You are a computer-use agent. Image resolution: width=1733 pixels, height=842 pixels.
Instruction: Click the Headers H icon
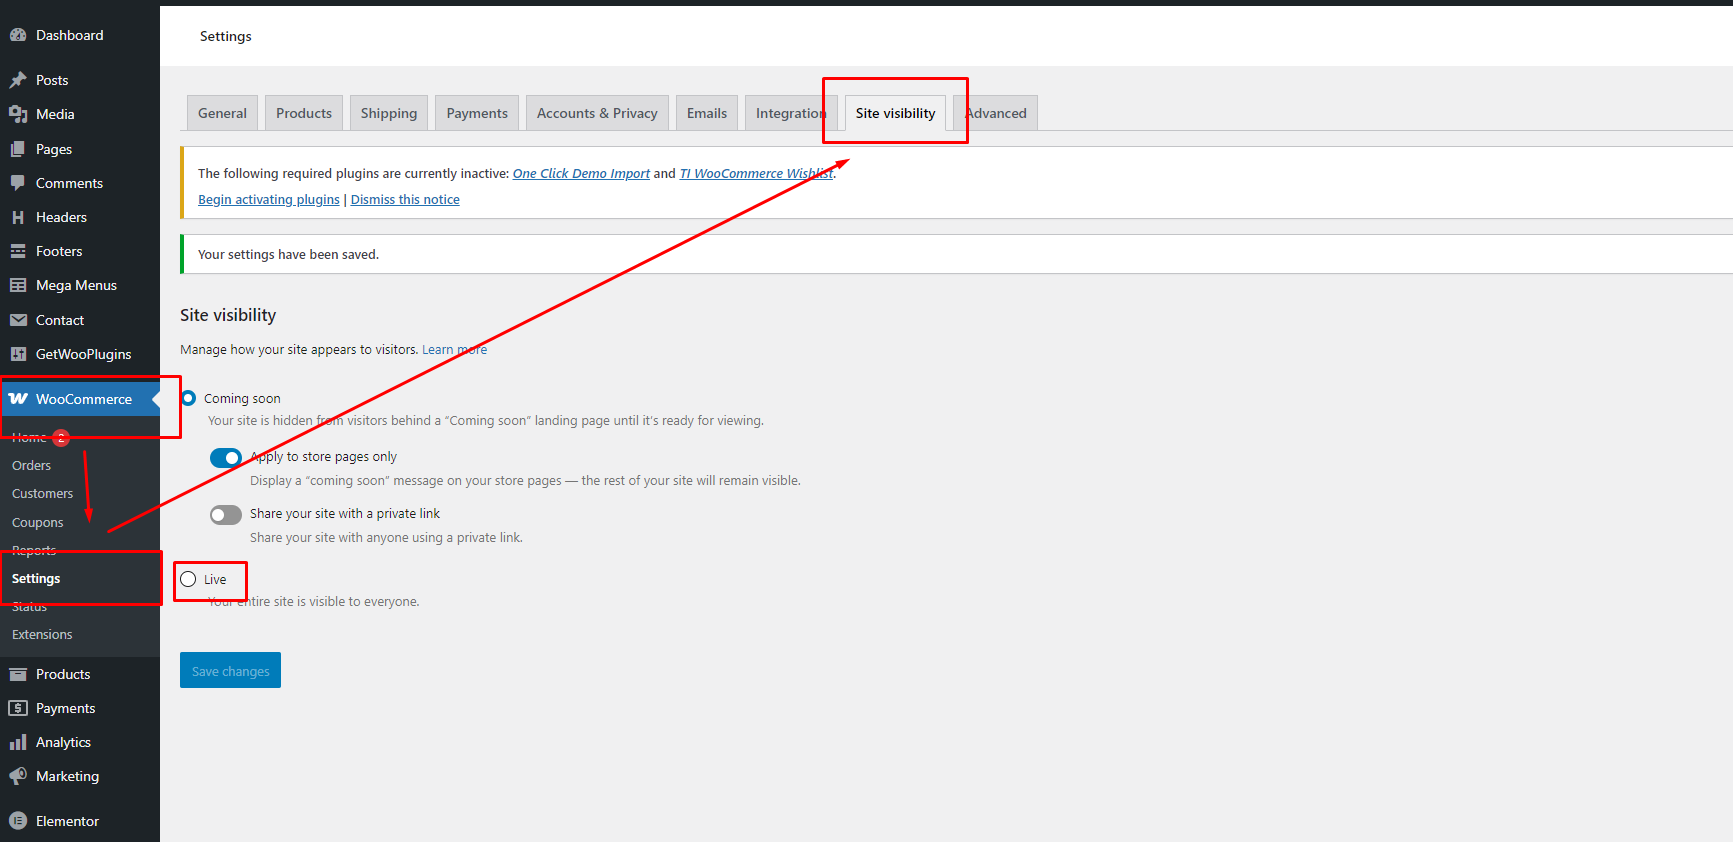click(18, 217)
